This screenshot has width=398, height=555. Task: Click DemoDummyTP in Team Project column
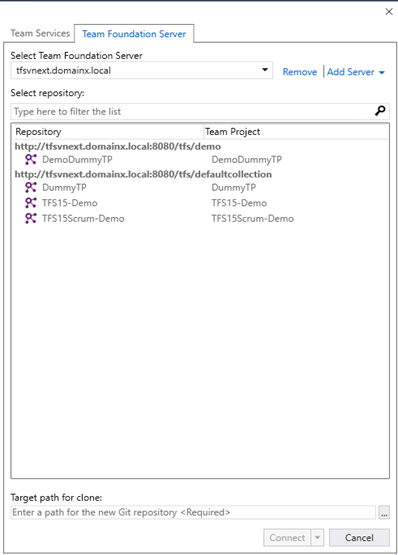[x=247, y=160]
